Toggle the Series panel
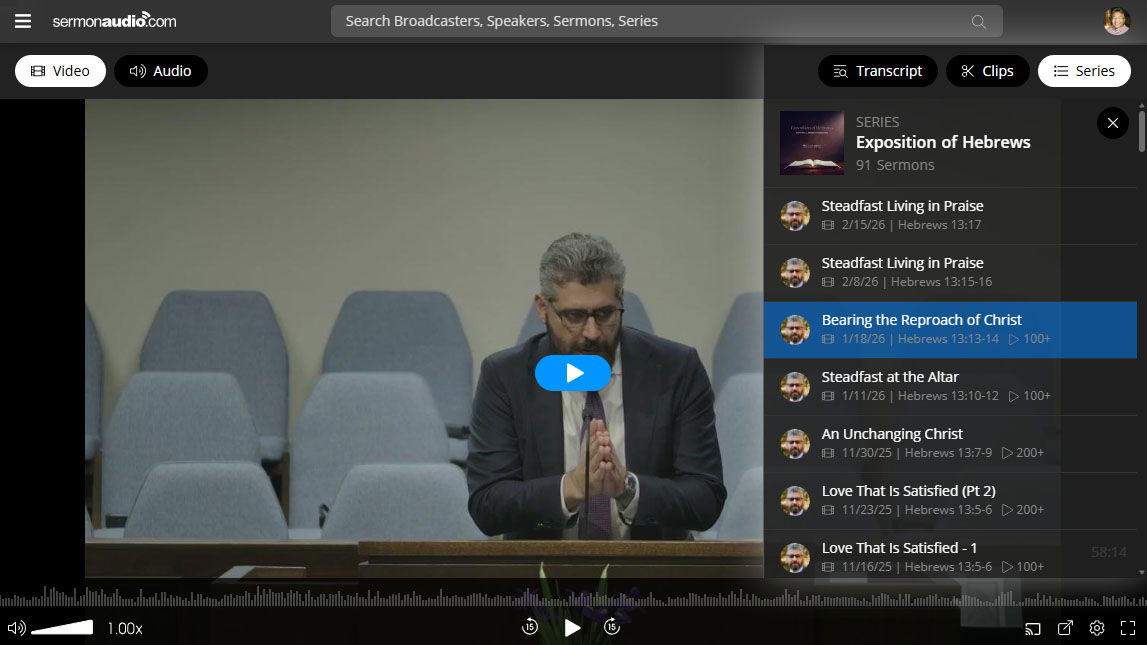1147x645 pixels. point(1084,71)
